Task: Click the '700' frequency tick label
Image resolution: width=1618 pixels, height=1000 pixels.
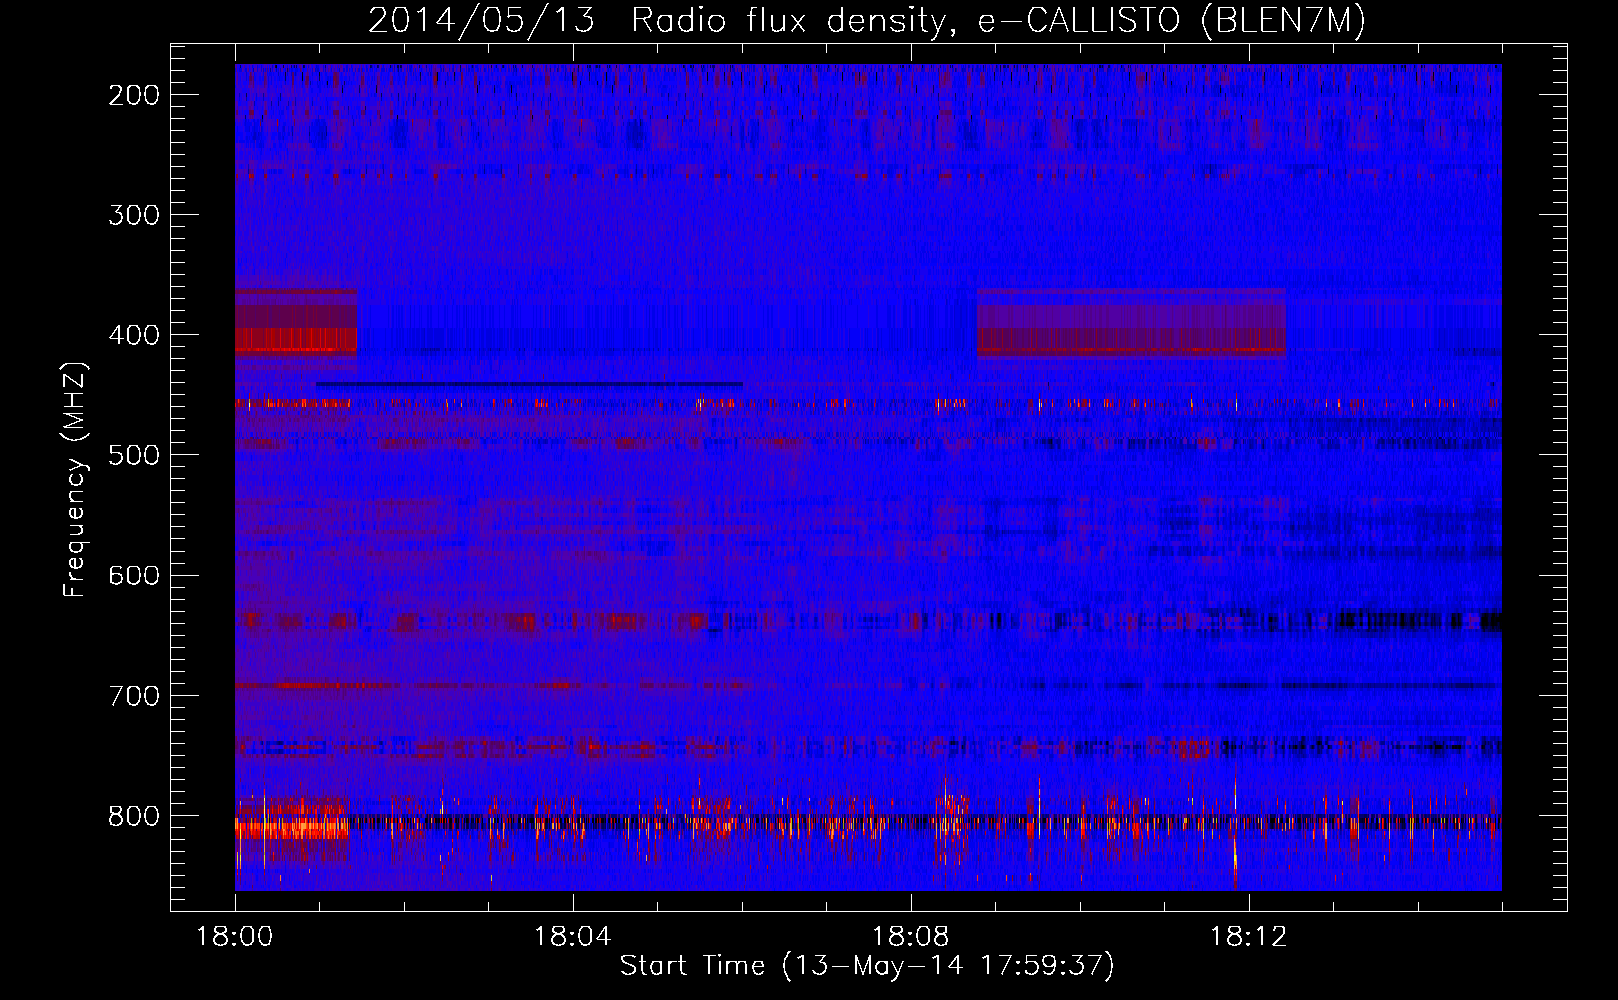Action: click(x=134, y=695)
